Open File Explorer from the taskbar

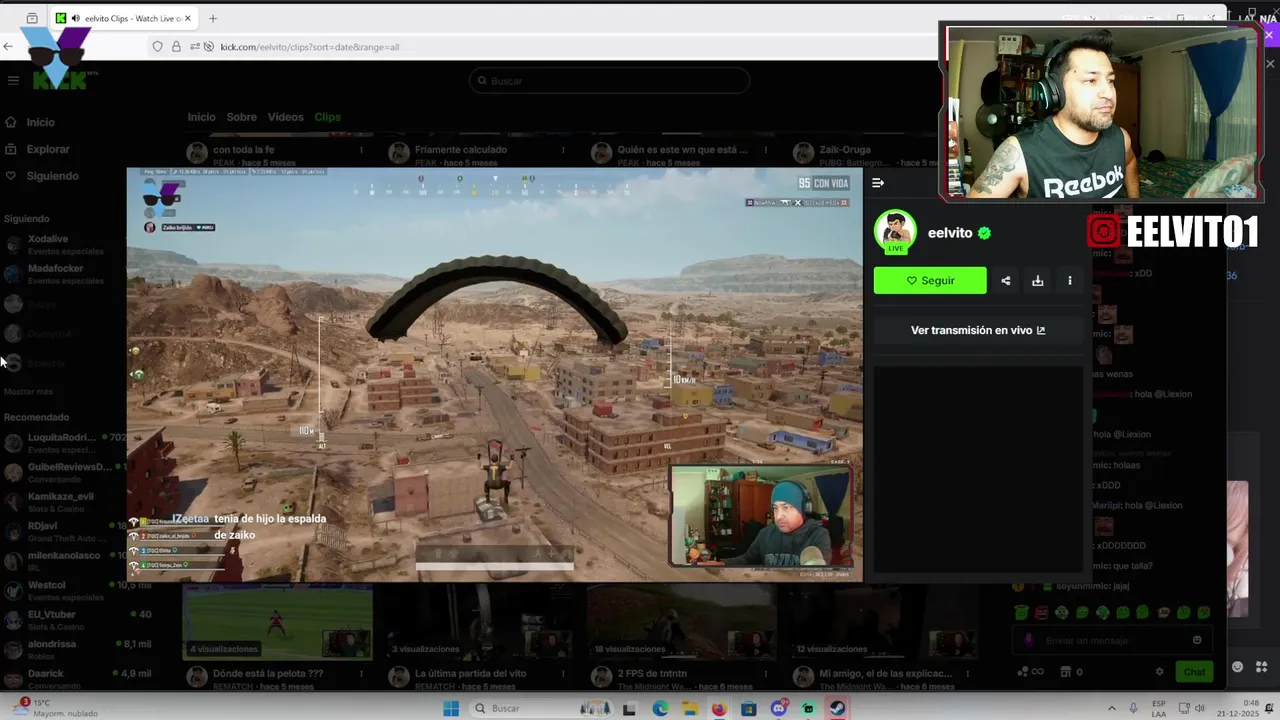[690, 709]
